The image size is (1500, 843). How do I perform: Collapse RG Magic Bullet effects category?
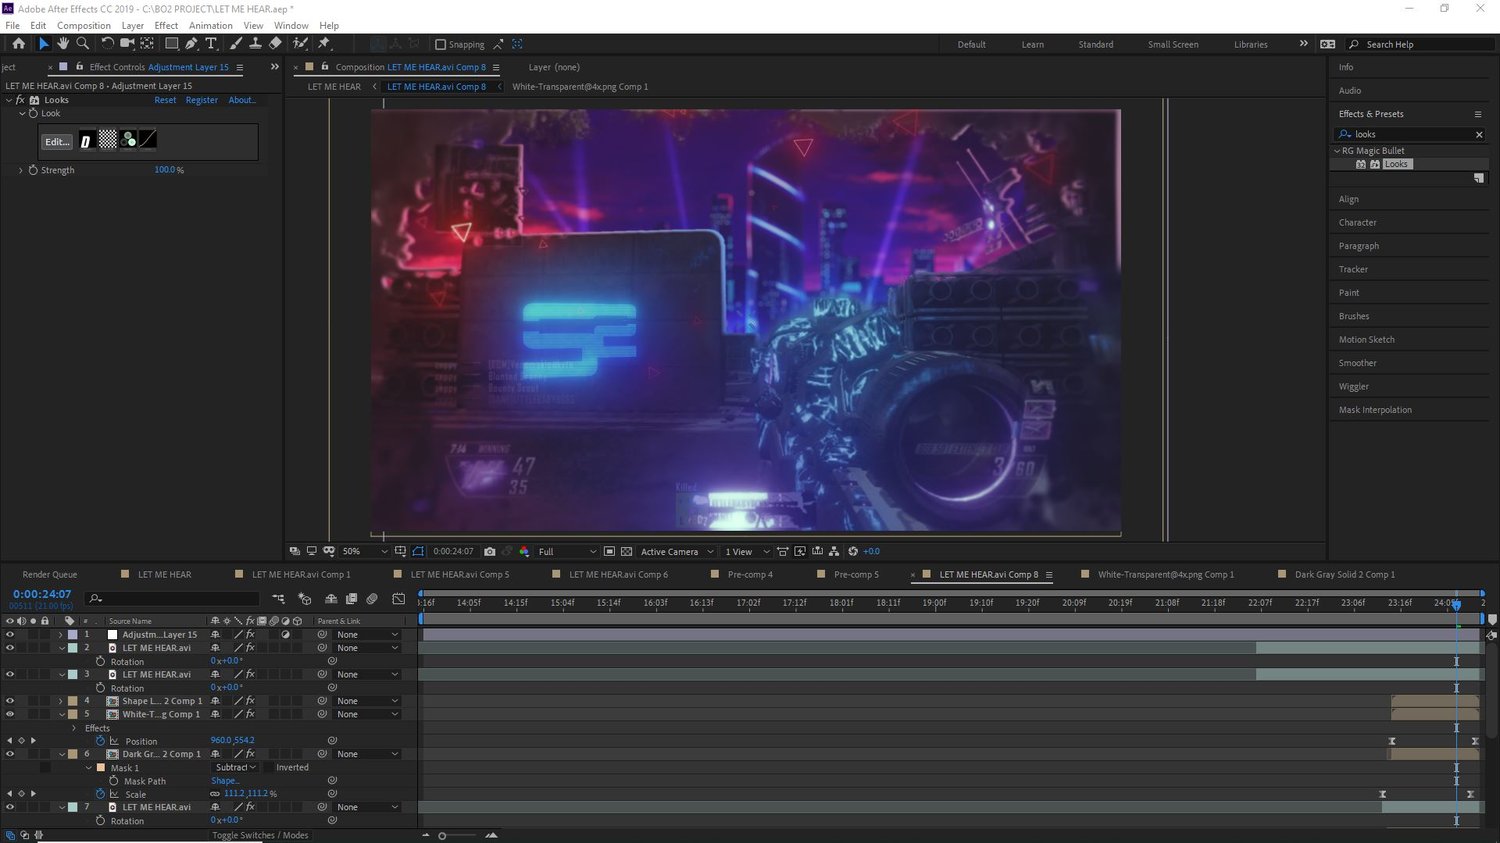[1337, 151]
